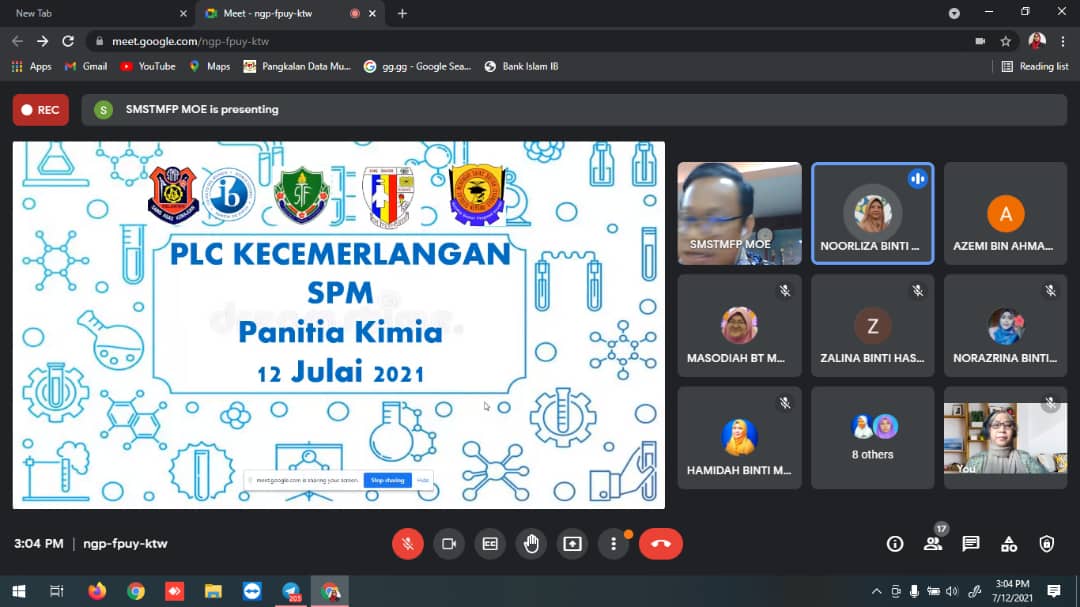
Task: Expand hidden system tray icons
Action: coord(877,591)
